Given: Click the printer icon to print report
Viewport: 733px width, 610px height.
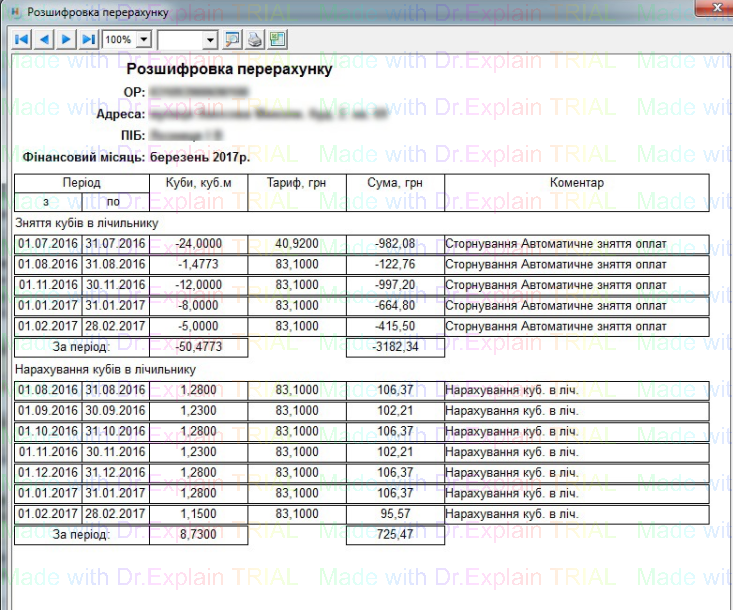Looking at the screenshot, I should (255, 40).
